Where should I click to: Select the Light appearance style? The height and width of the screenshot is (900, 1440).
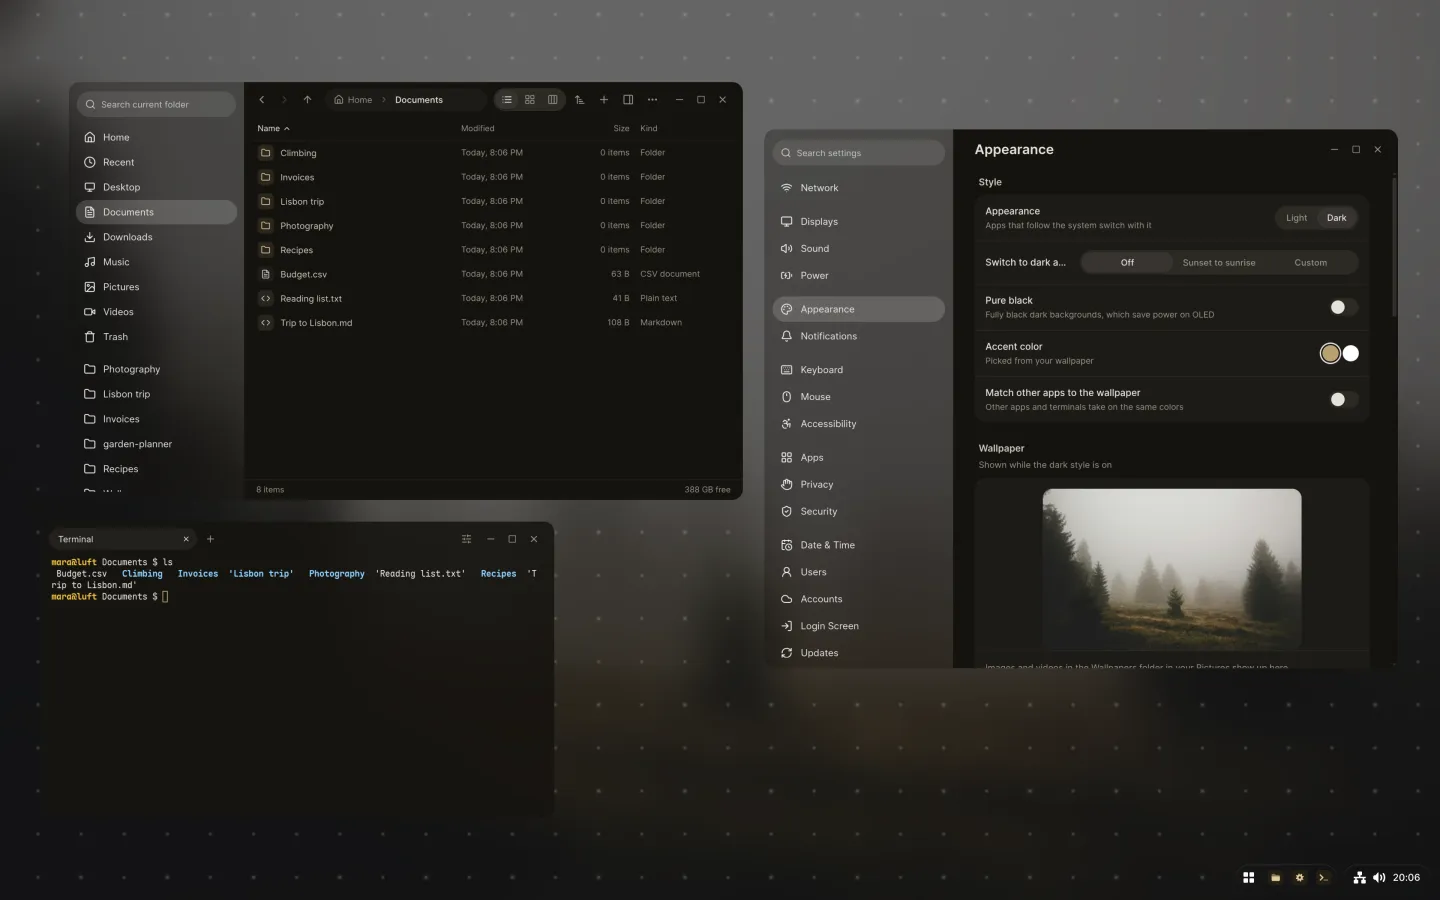[1296, 218]
